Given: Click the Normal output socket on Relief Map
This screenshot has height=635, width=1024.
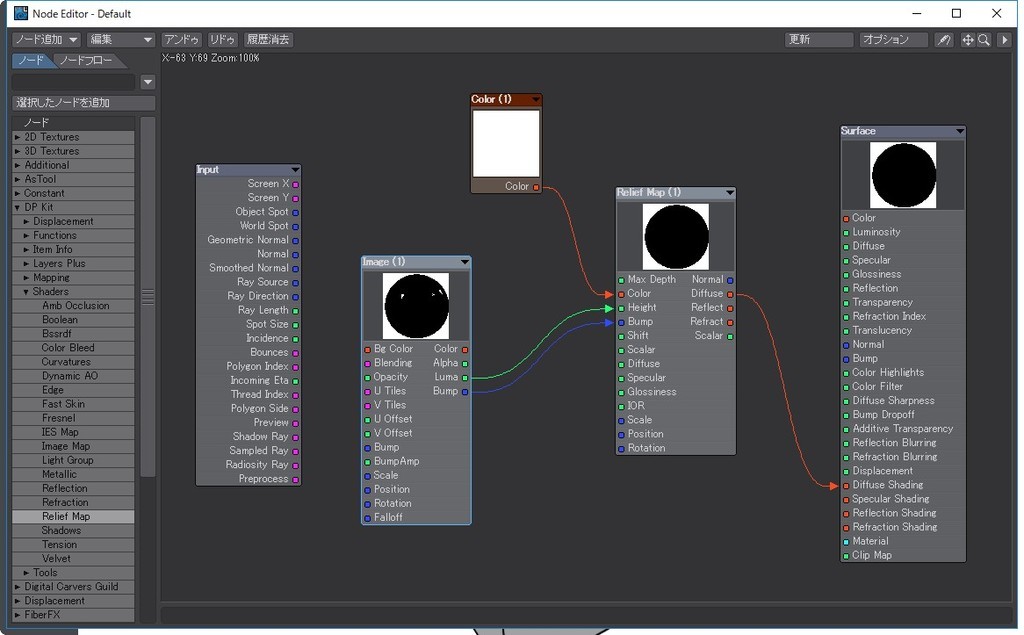Looking at the screenshot, I should pyautogui.click(x=729, y=280).
